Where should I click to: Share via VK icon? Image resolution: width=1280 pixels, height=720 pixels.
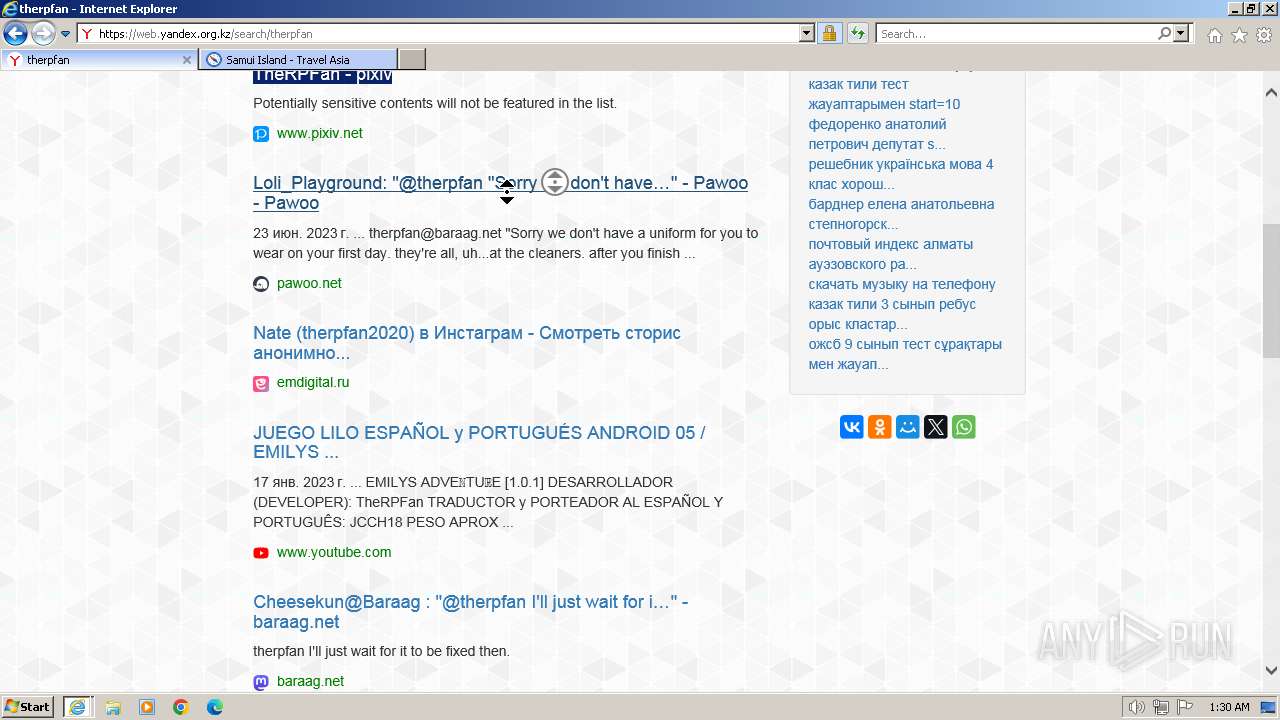coord(852,427)
